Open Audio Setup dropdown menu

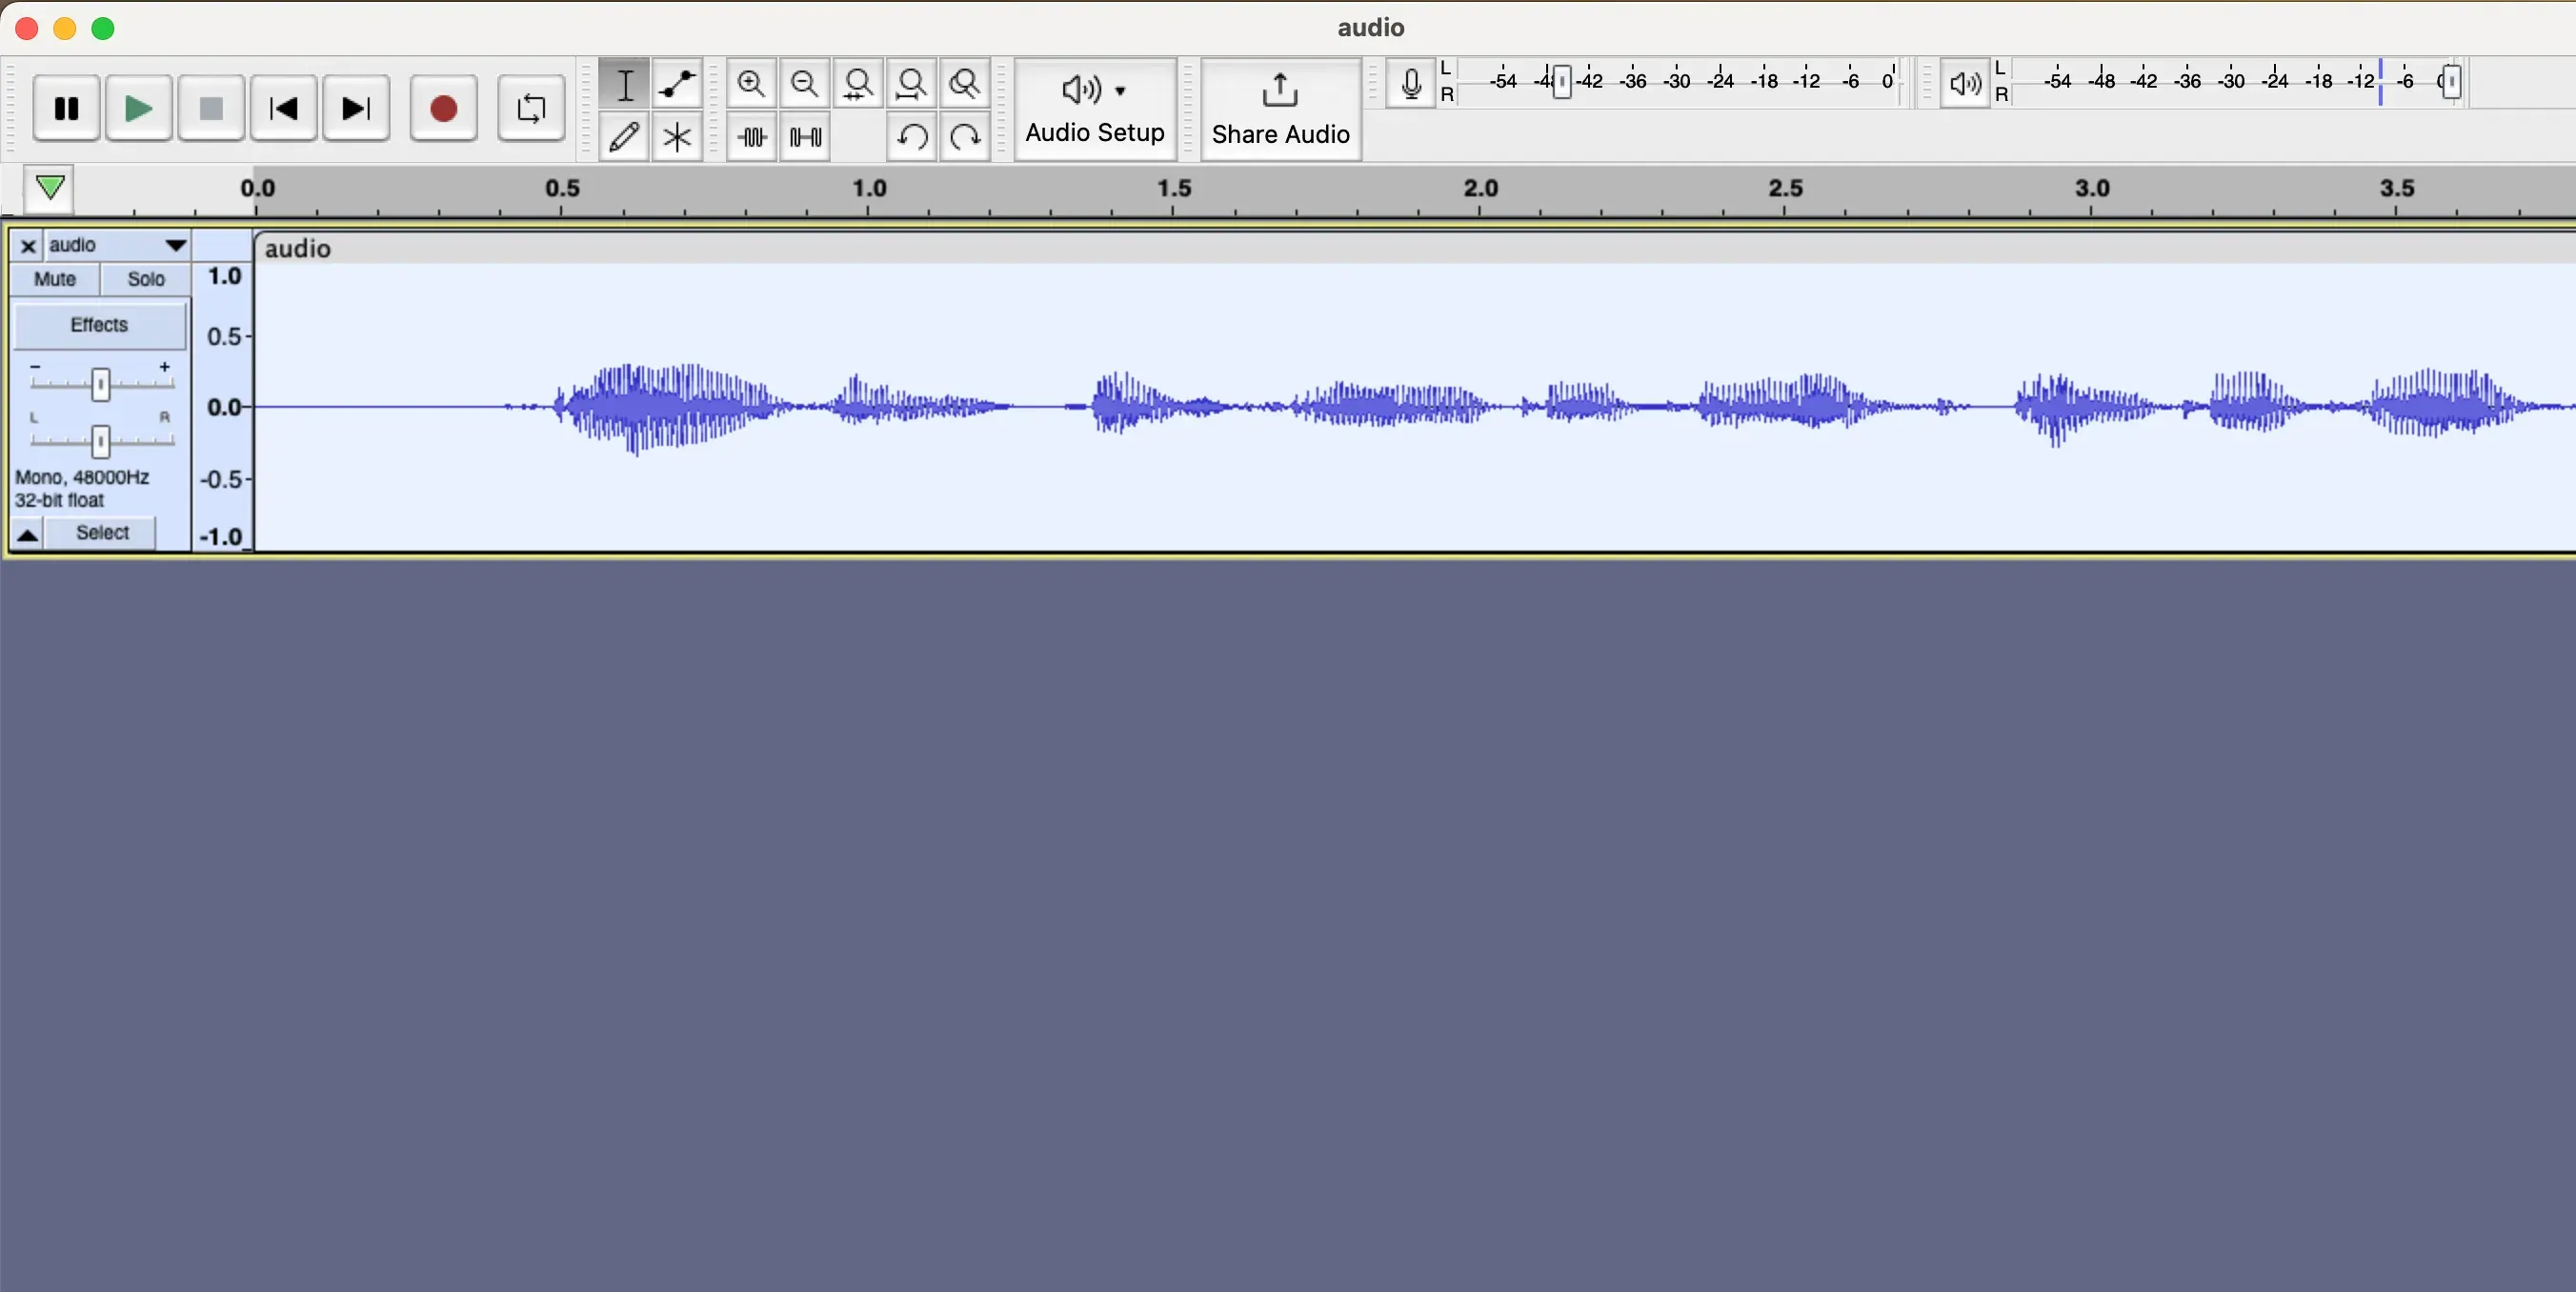[1094, 107]
